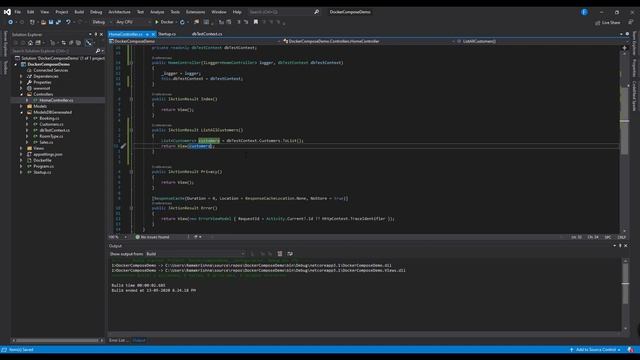Select Booking.cs in Solution Explorer
640x360 pixels.
(x=49, y=118)
